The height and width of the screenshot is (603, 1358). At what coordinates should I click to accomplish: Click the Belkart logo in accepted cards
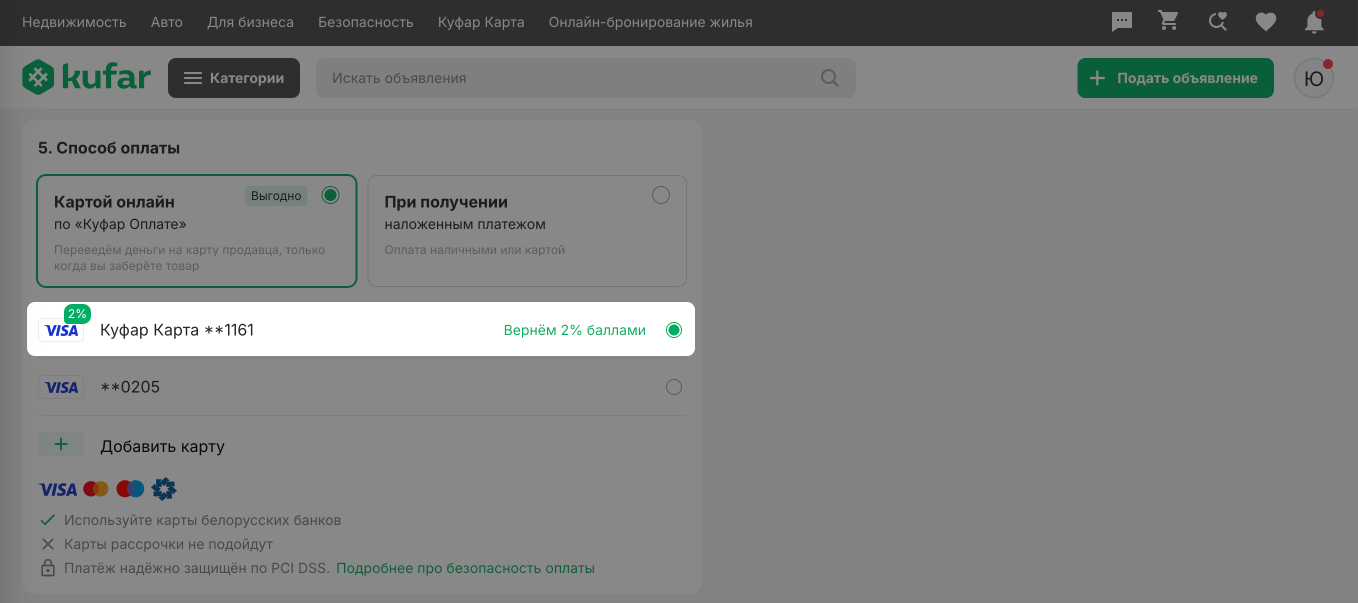[164, 489]
